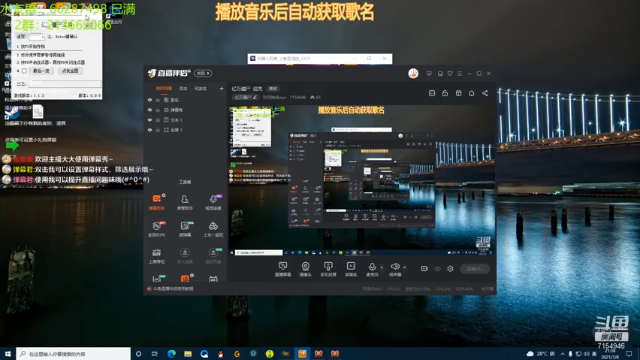Open the Windows Start button

pos(8,353)
